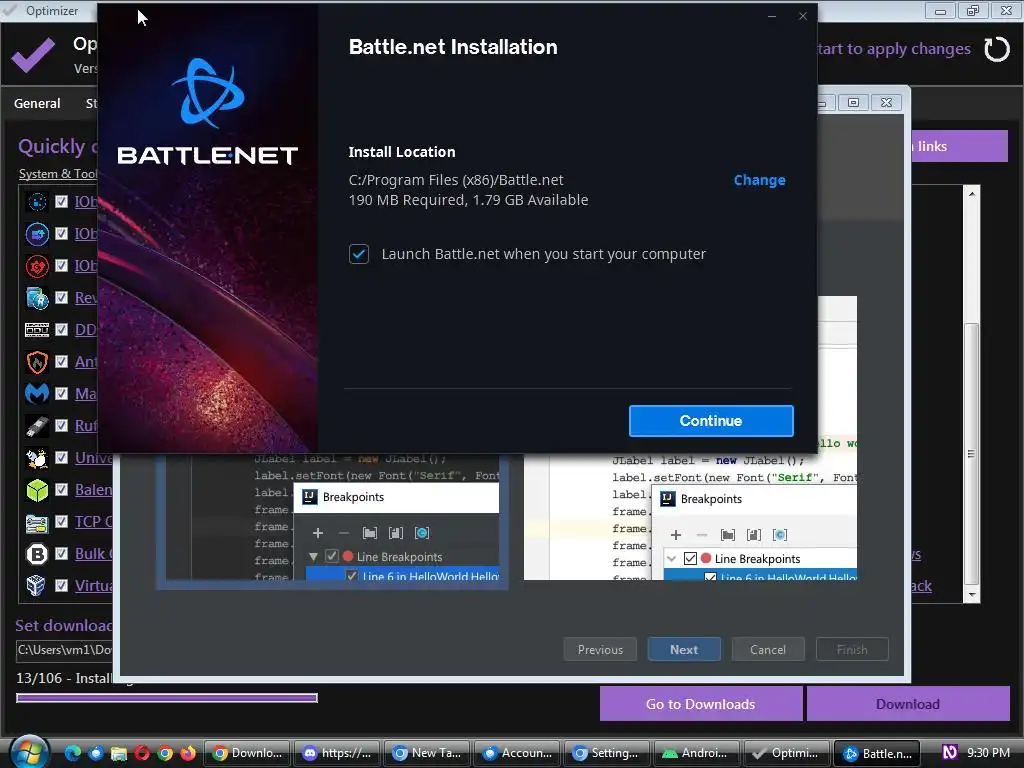Click the Rufus USB drive icon

coord(37,426)
